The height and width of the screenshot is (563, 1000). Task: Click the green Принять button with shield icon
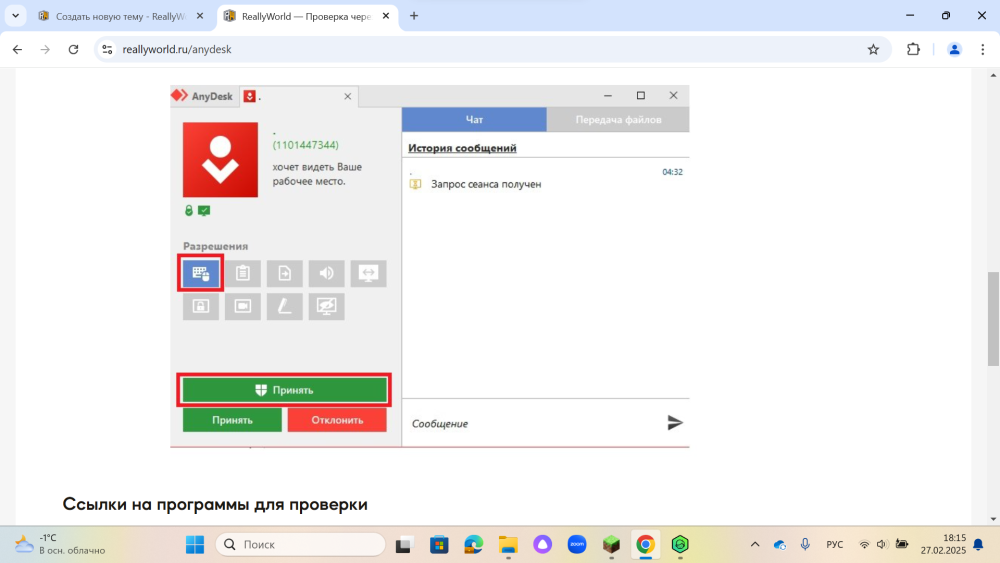click(x=284, y=390)
